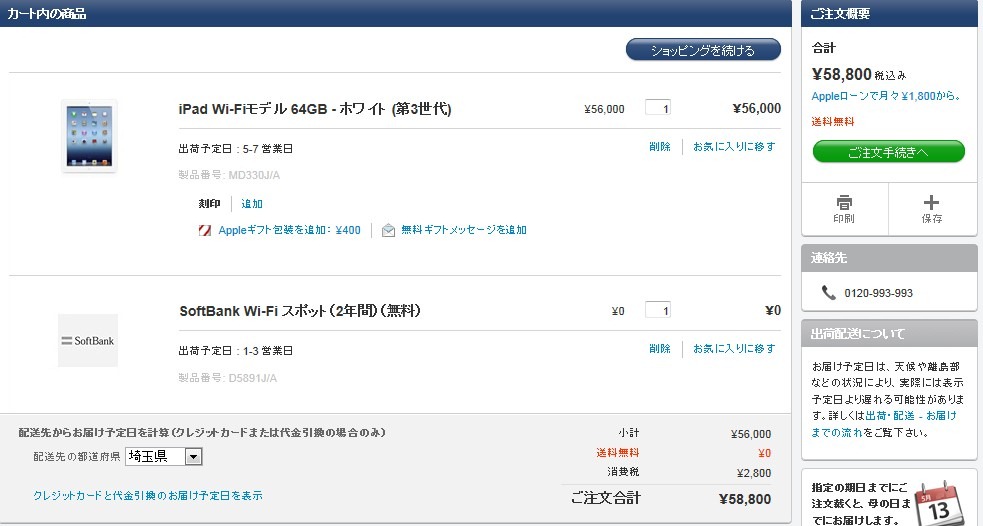This screenshot has width=983, height=526.
Task: Click the 0120-993-993 phone number
Action: click(x=878, y=293)
